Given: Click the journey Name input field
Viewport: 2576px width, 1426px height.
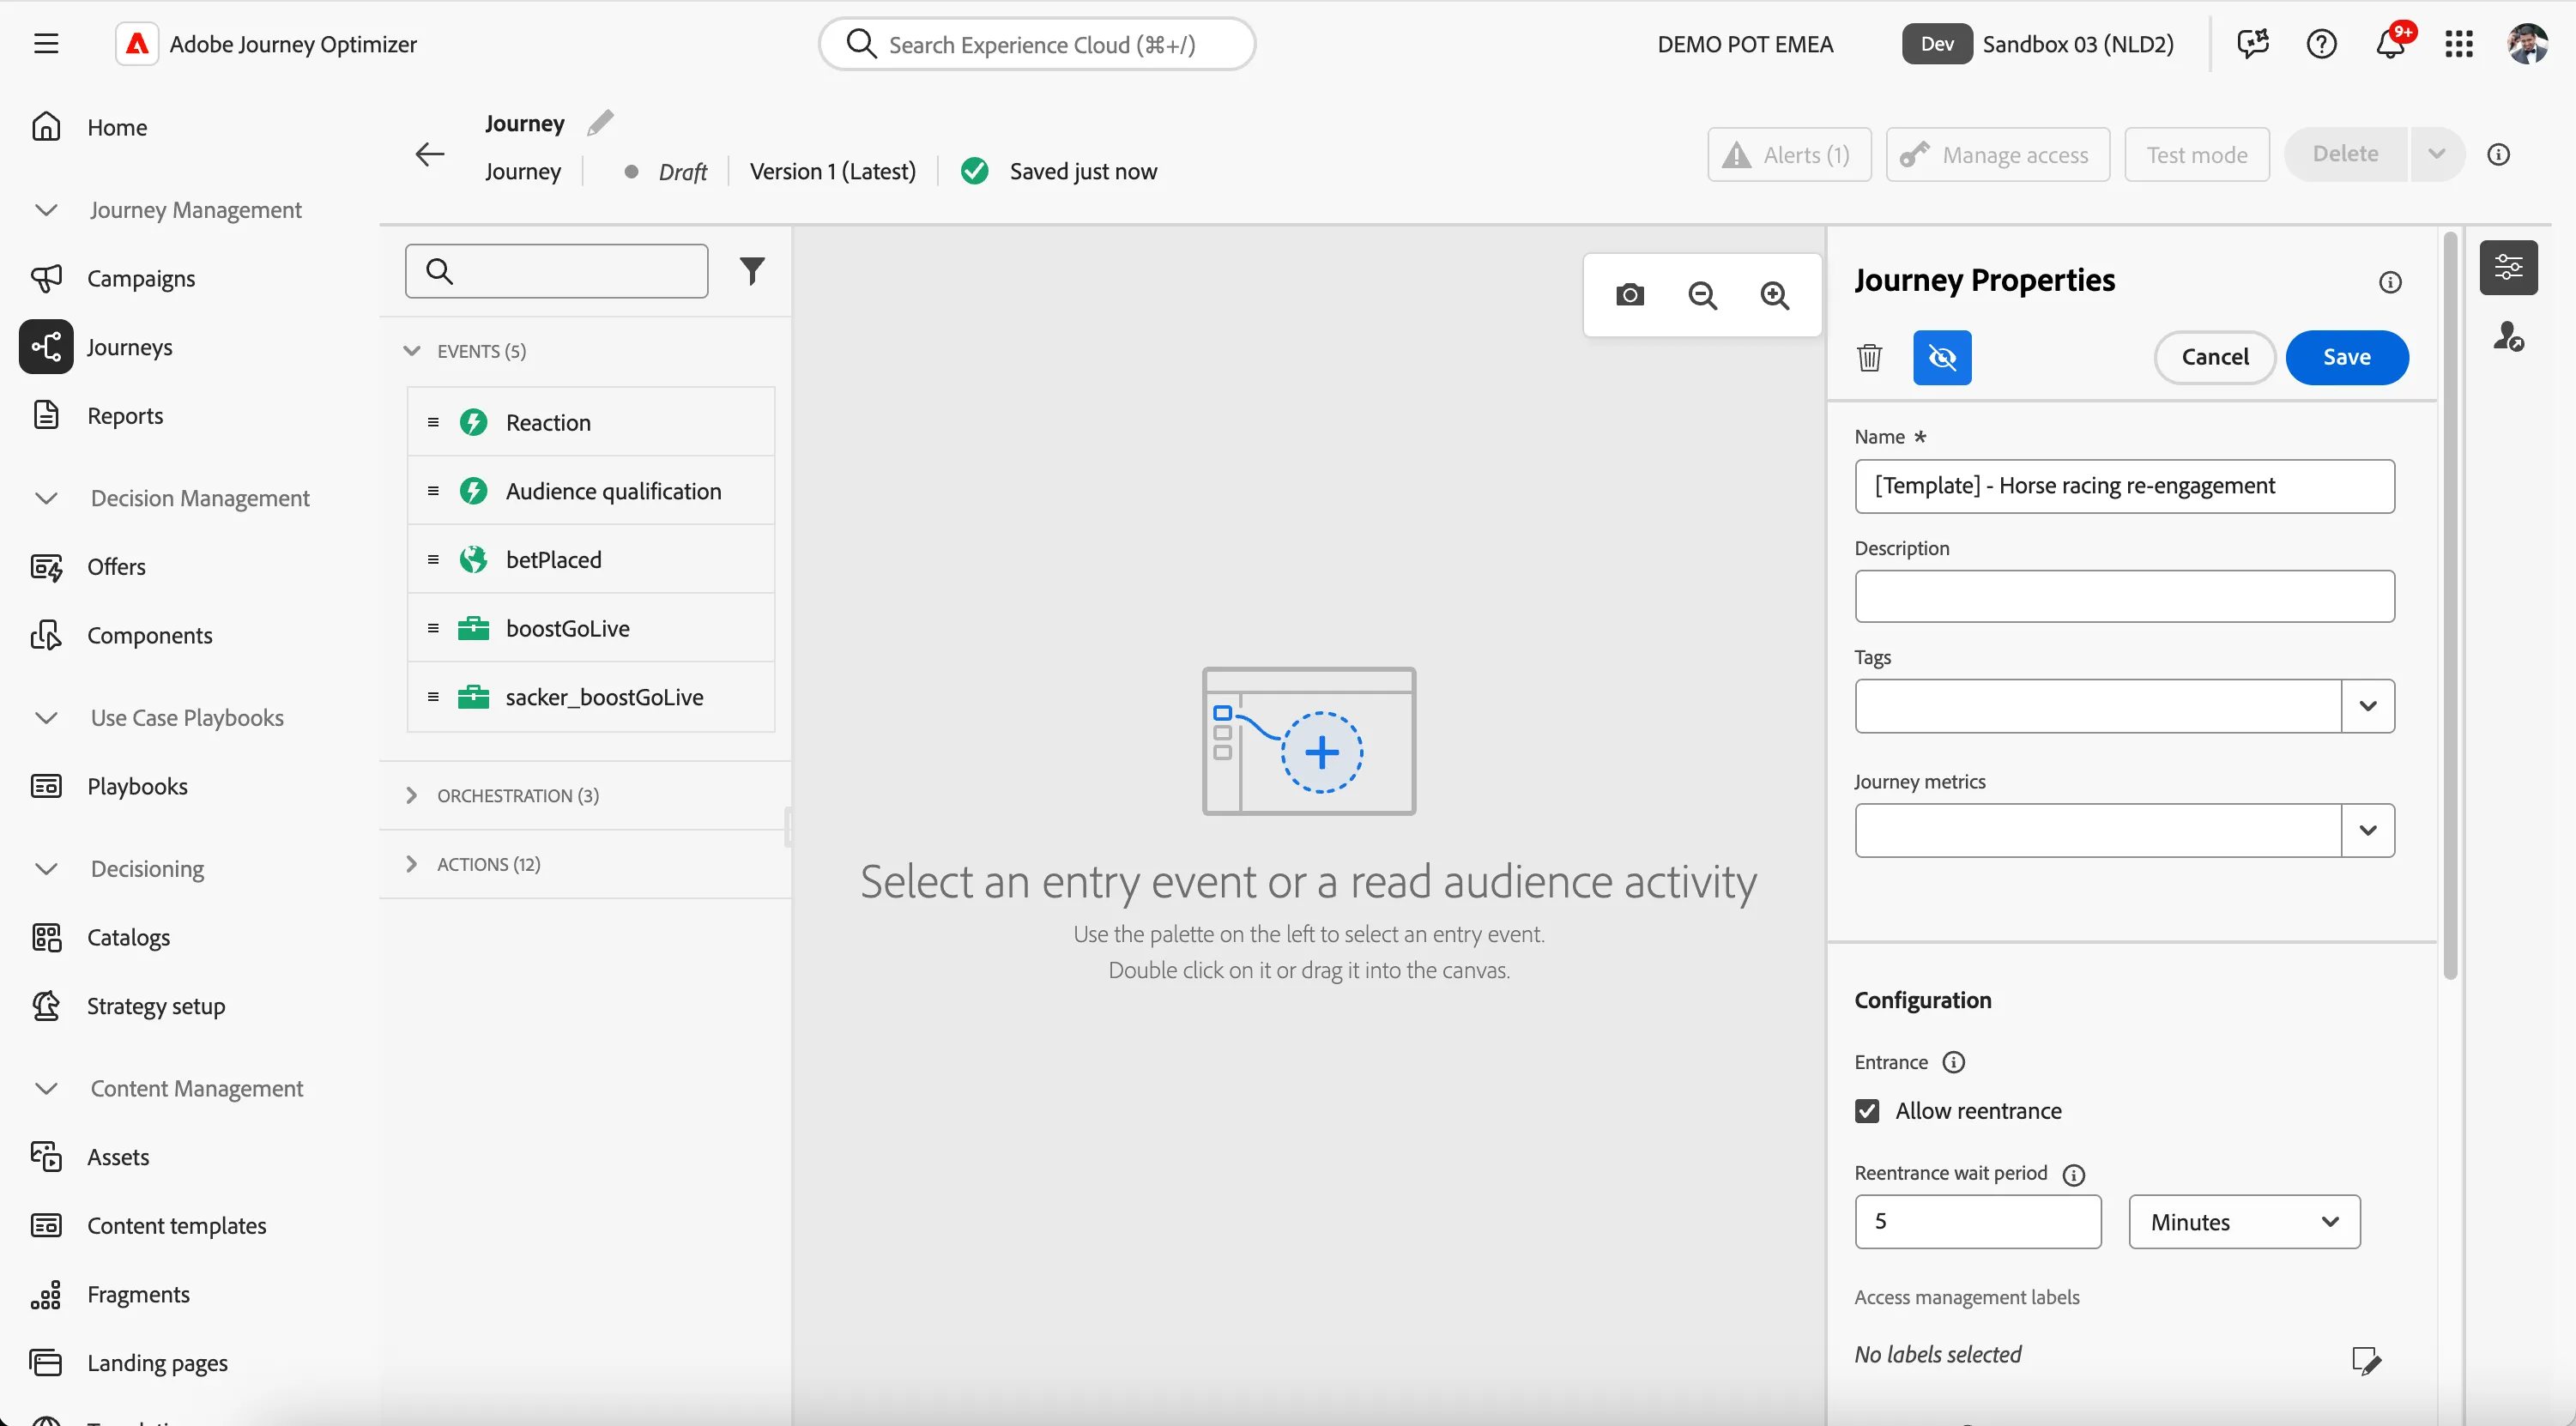Looking at the screenshot, I should point(2124,486).
